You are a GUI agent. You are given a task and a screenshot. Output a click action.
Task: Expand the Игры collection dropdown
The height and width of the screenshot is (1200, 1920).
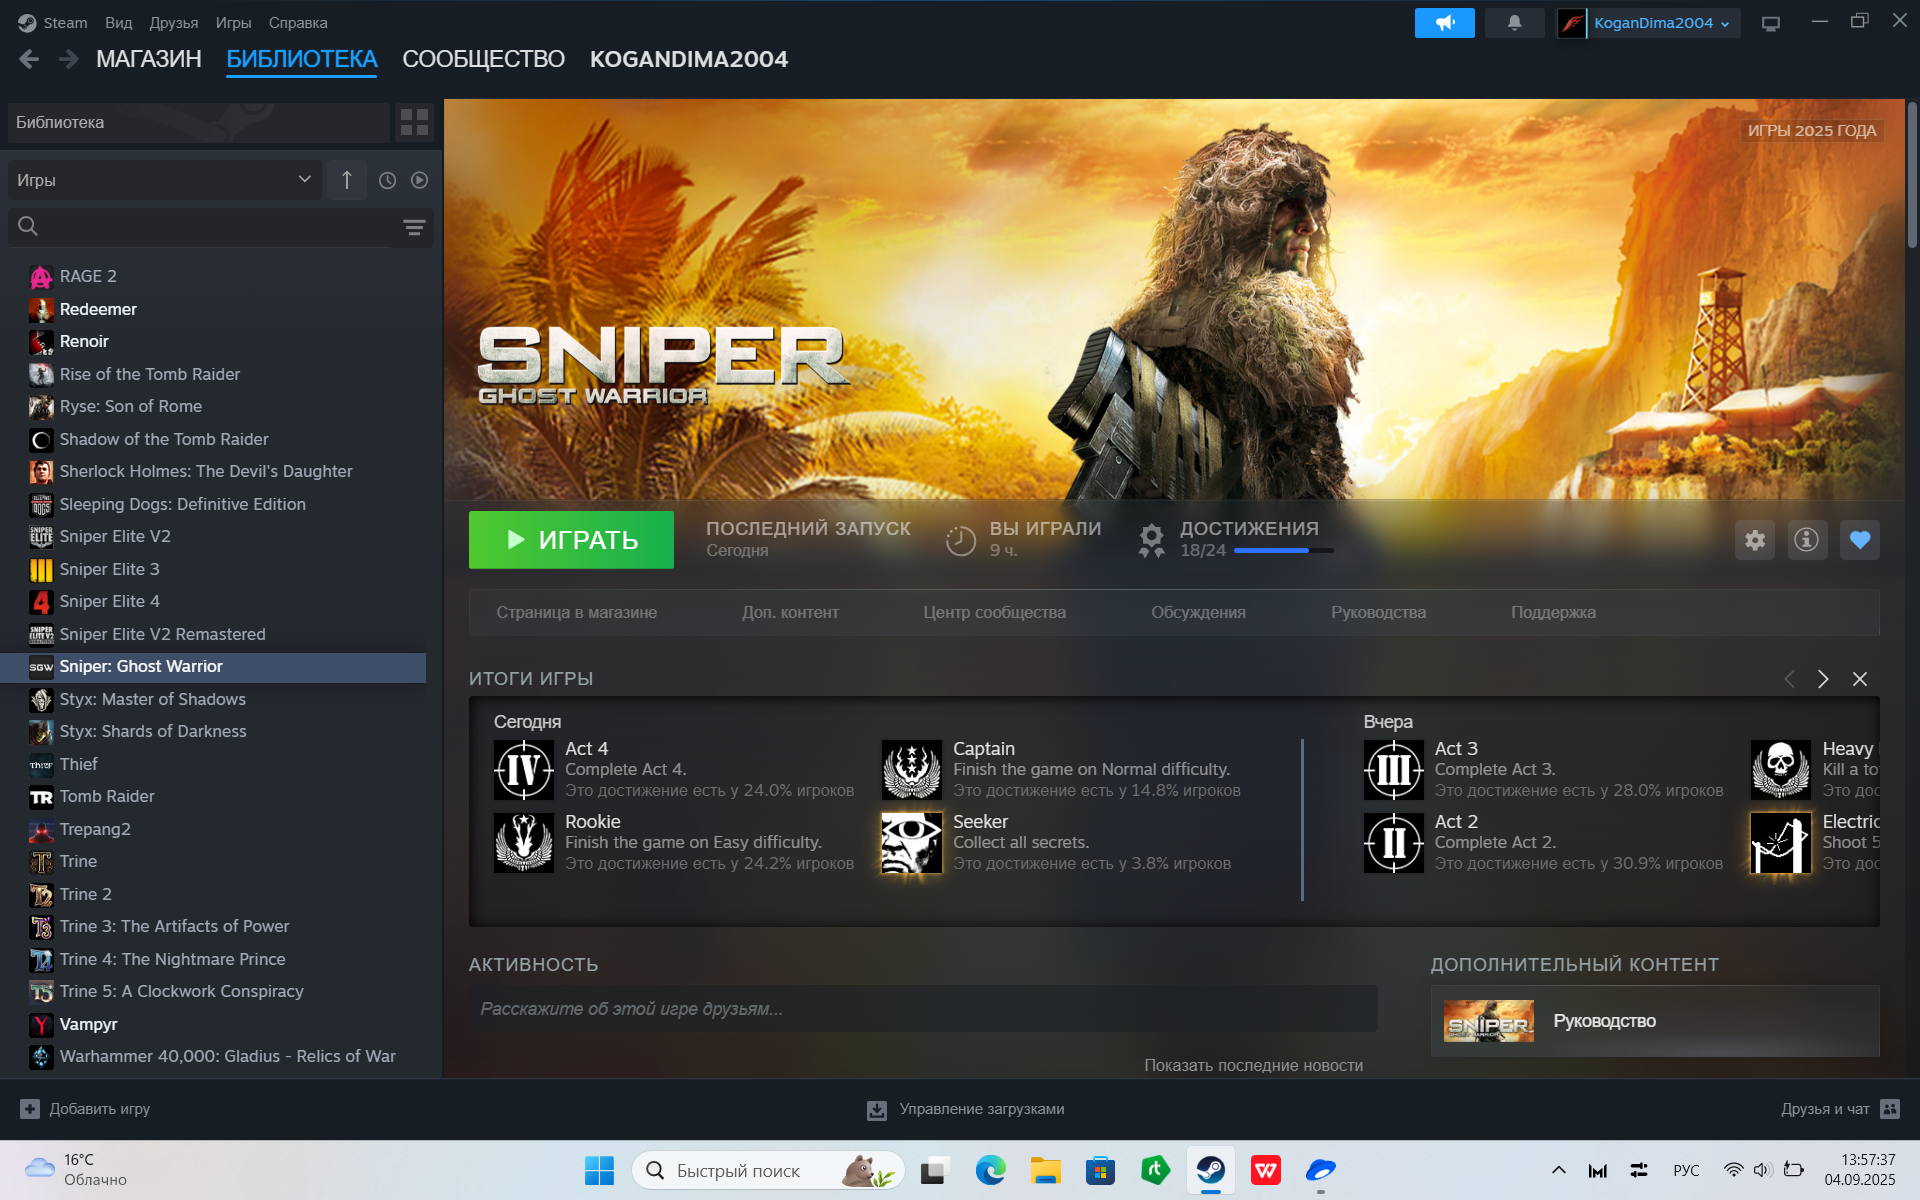pyautogui.click(x=165, y=180)
